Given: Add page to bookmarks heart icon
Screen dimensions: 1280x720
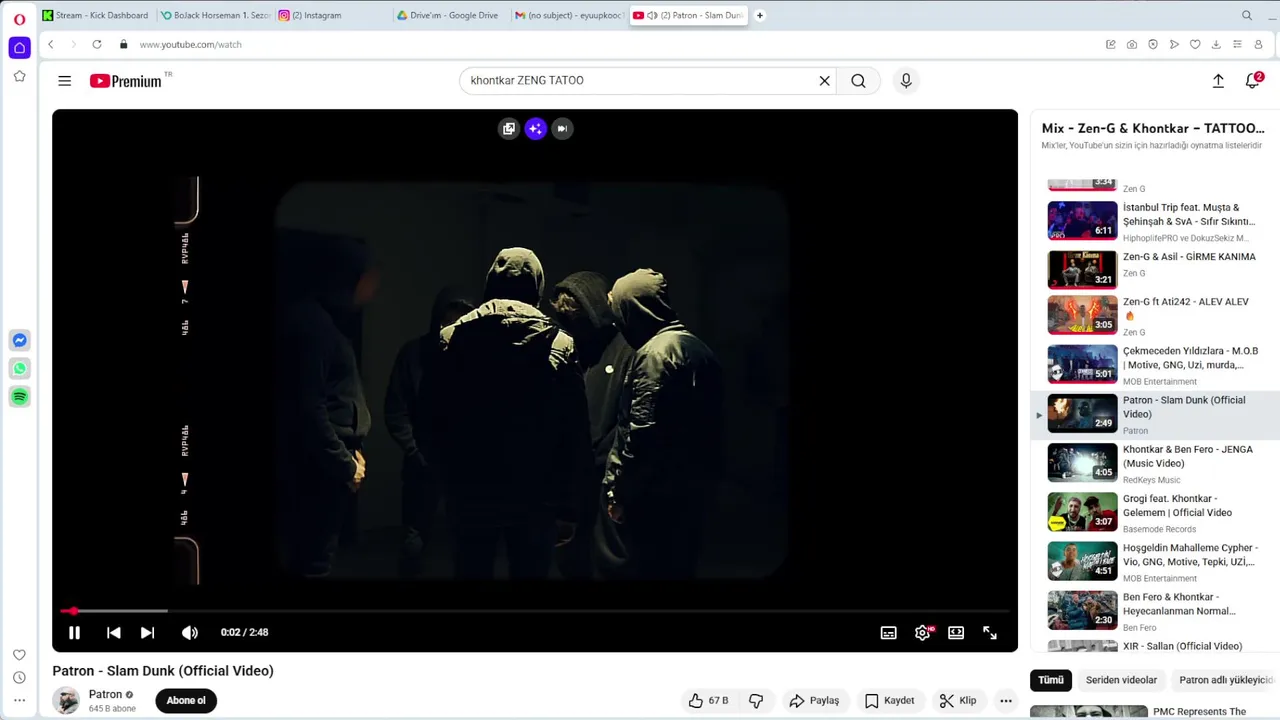Looking at the screenshot, I should coord(1195,44).
